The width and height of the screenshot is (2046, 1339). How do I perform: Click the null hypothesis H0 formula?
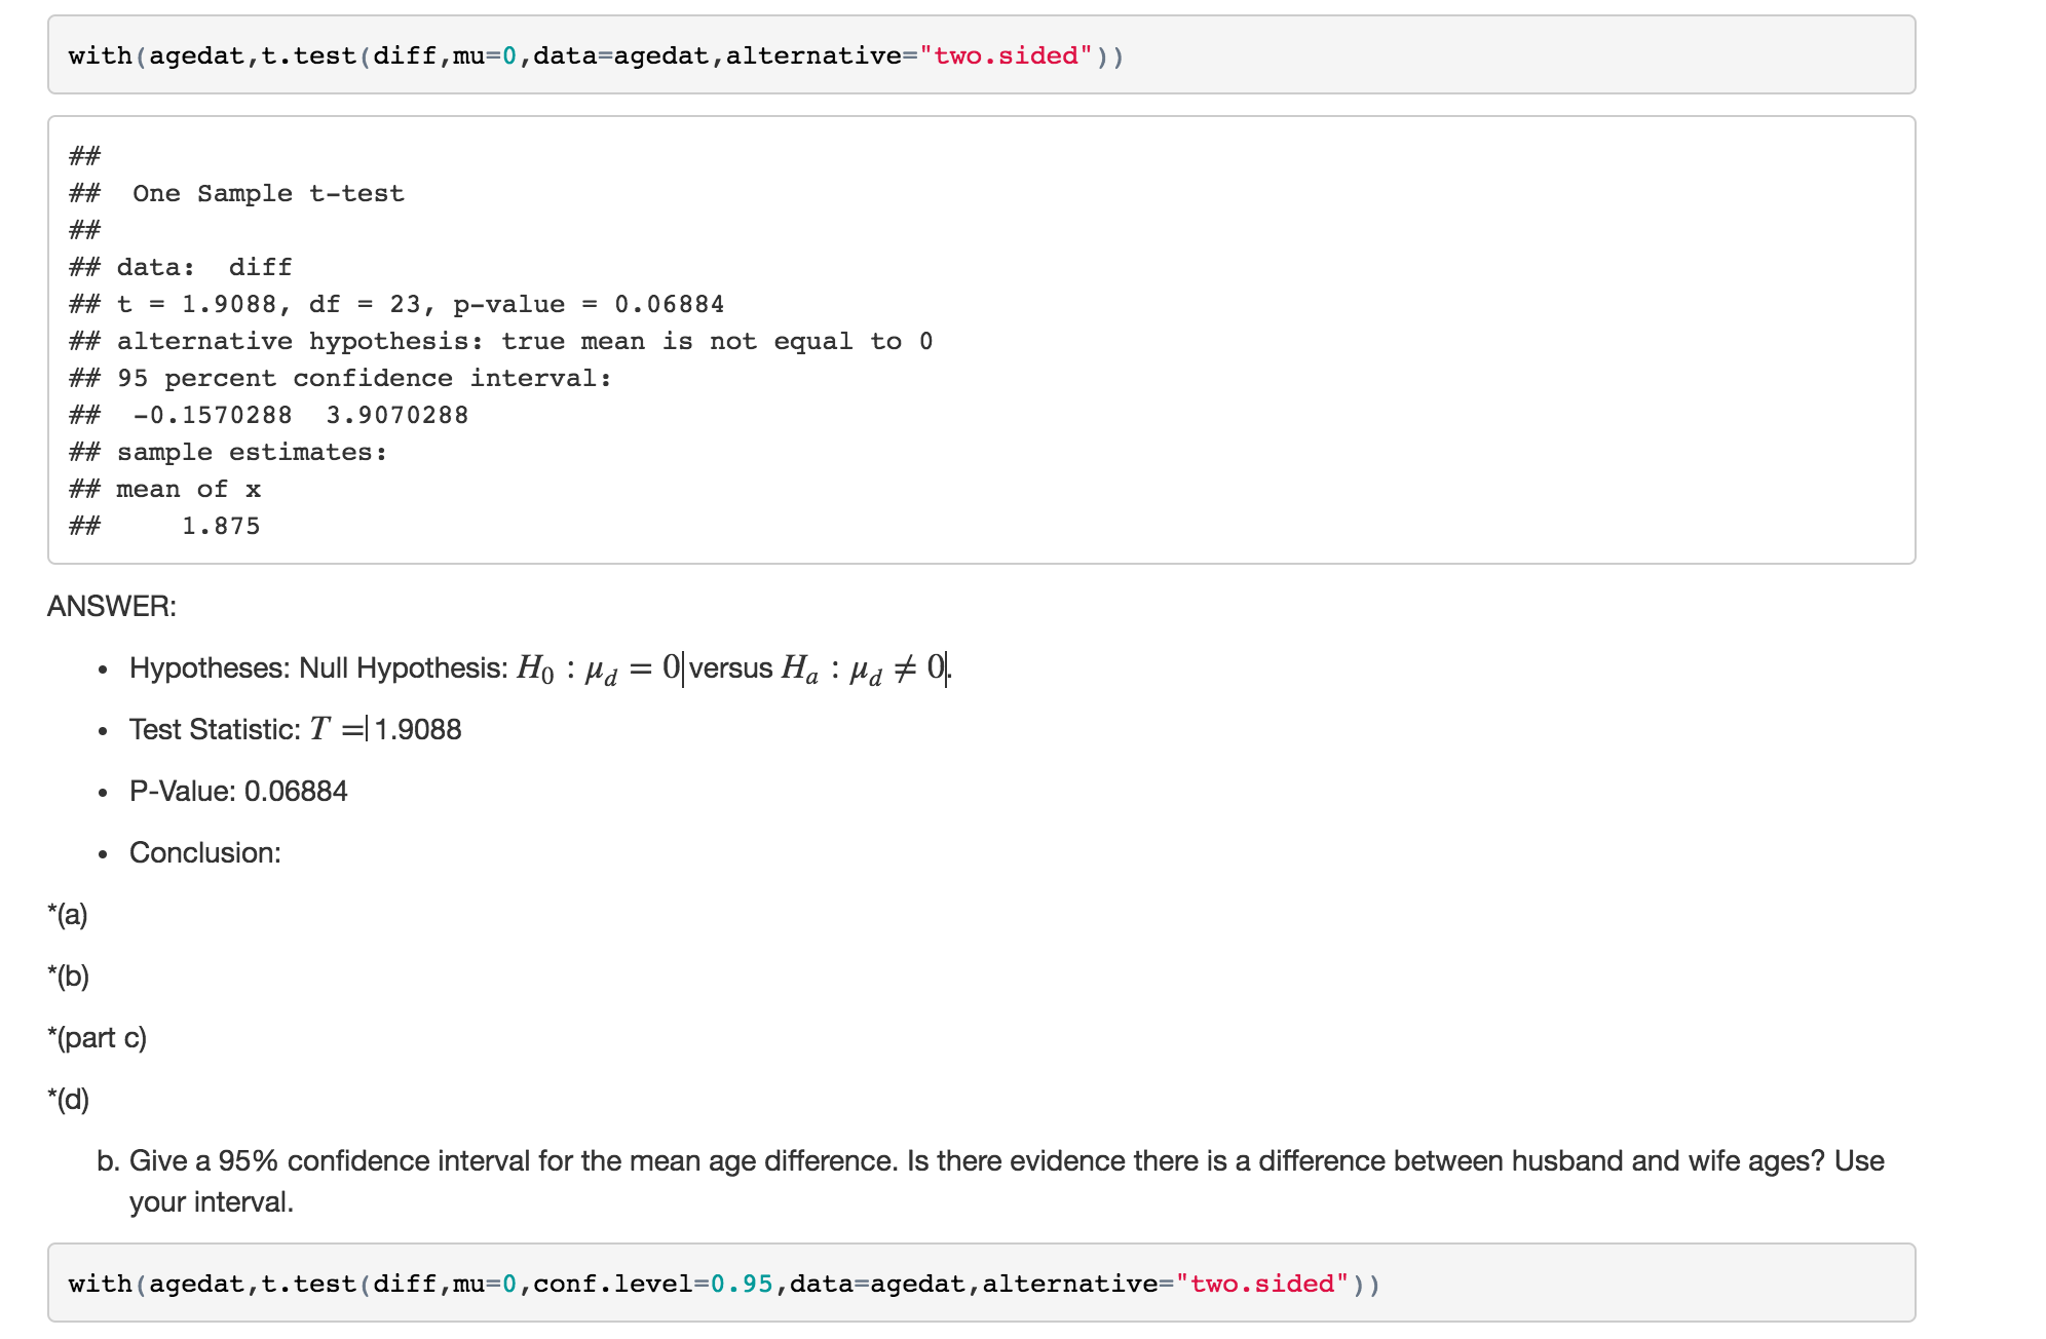coord(598,669)
